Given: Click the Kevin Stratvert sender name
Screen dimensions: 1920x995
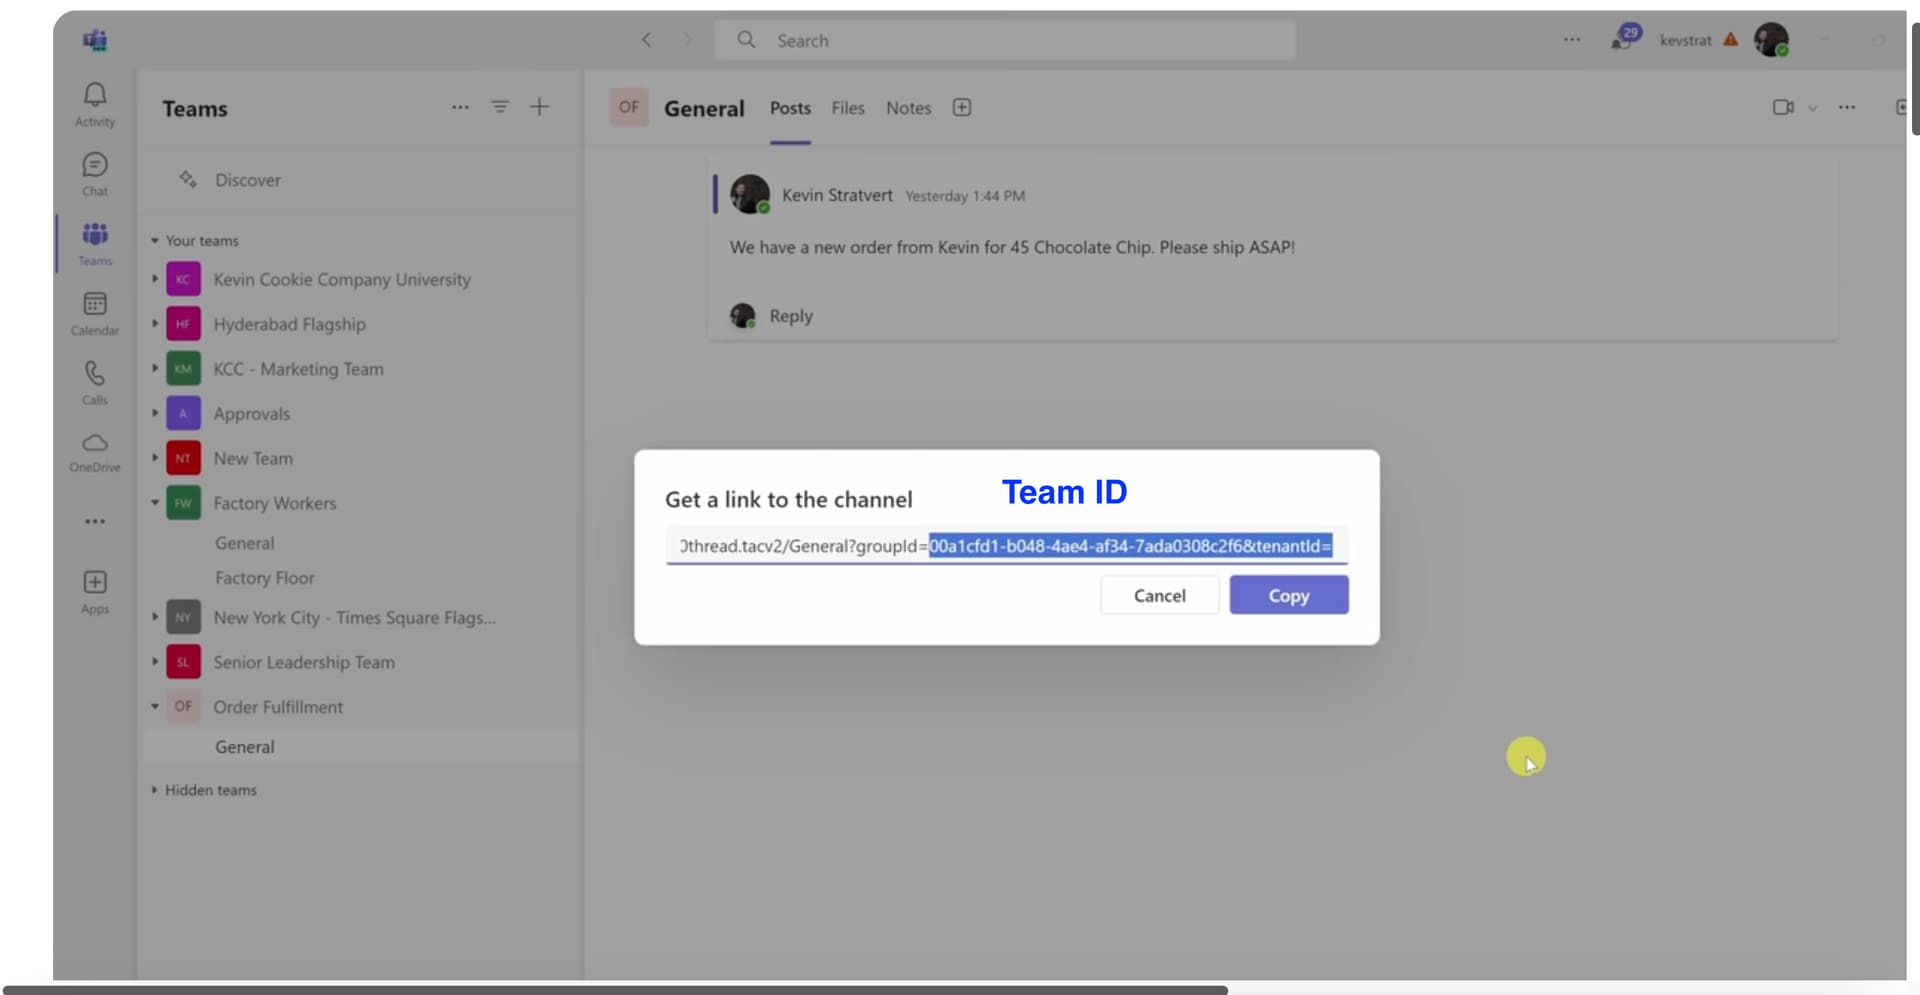Looking at the screenshot, I should pos(837,195).
